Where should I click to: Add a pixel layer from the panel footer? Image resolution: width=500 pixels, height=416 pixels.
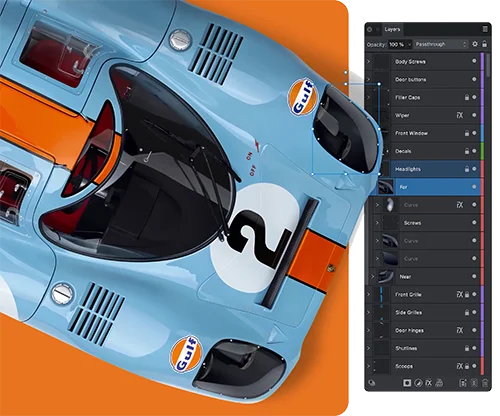click(474, 383)
